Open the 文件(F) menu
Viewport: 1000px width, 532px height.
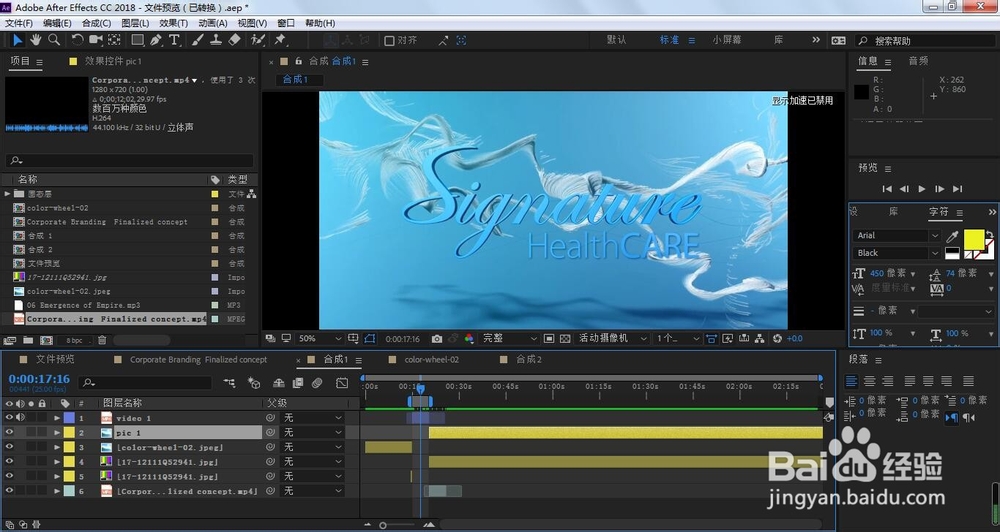click(x=18, y=23)
